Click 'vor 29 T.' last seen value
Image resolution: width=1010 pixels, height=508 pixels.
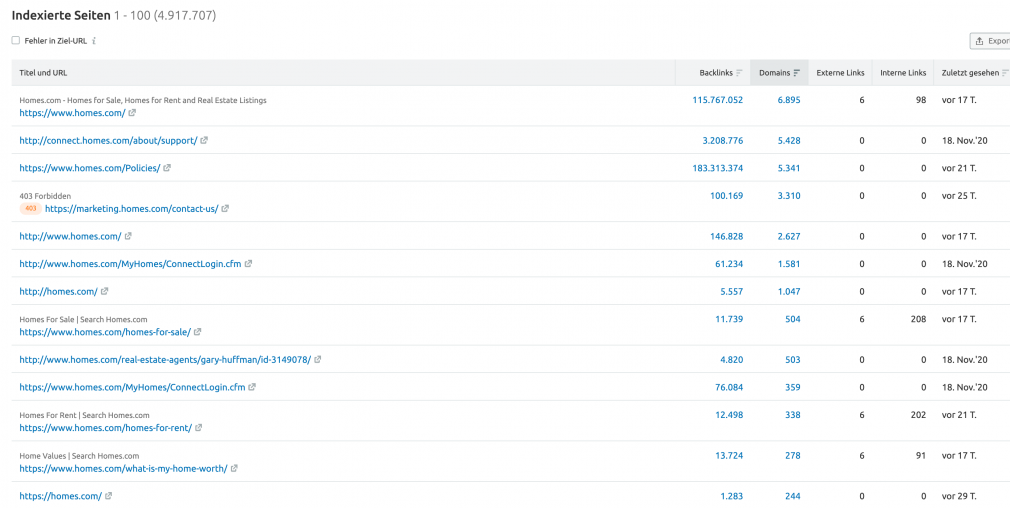tap(959, 496)
